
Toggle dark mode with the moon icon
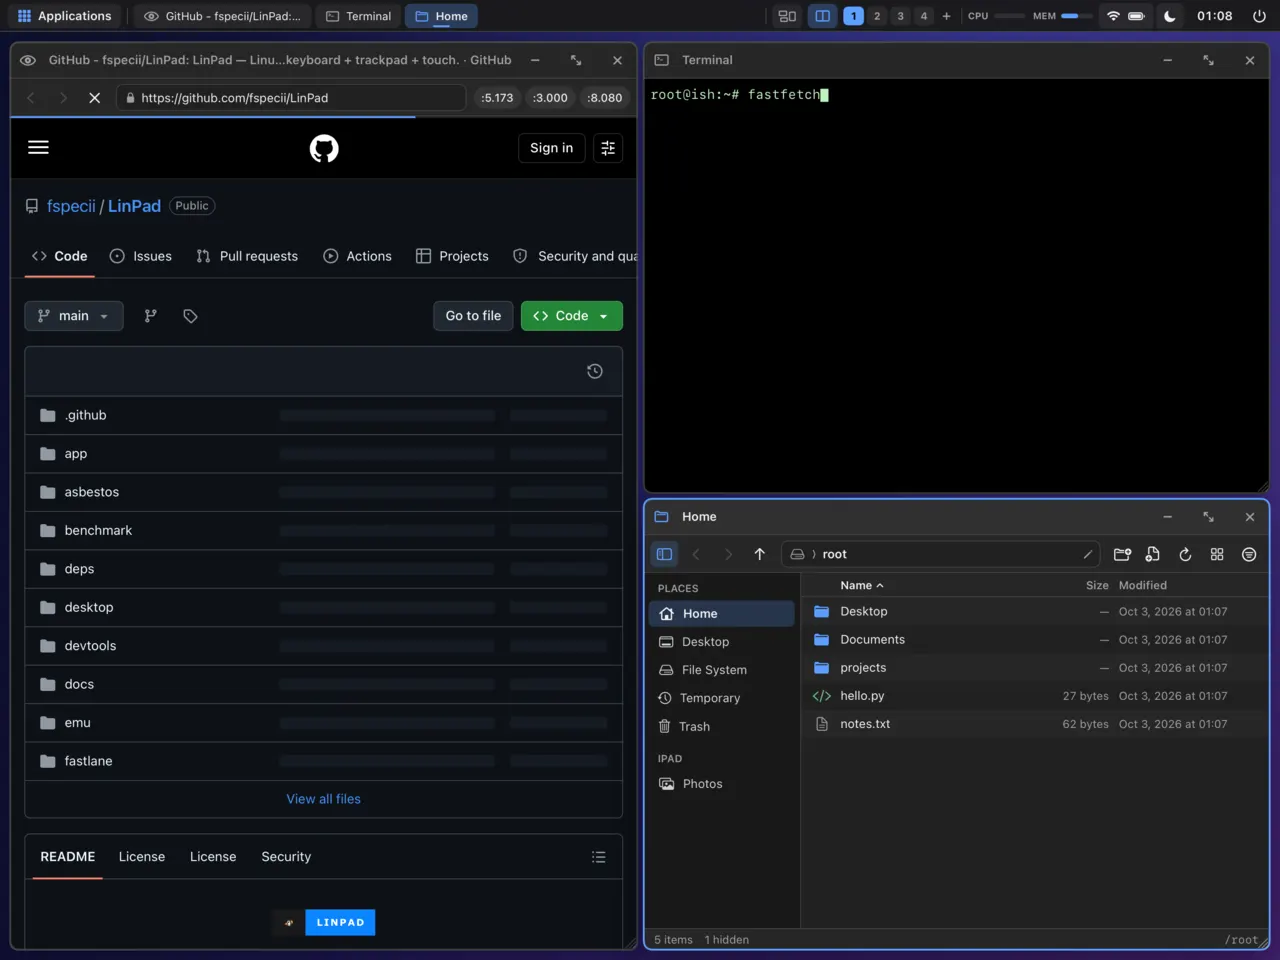pos(1170,16)
